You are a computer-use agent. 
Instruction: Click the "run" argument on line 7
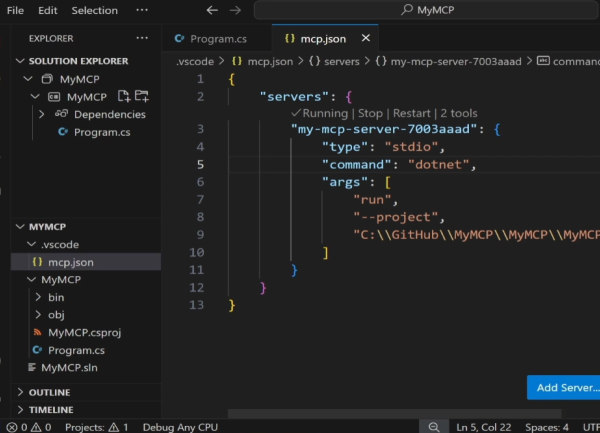(372, 200)
